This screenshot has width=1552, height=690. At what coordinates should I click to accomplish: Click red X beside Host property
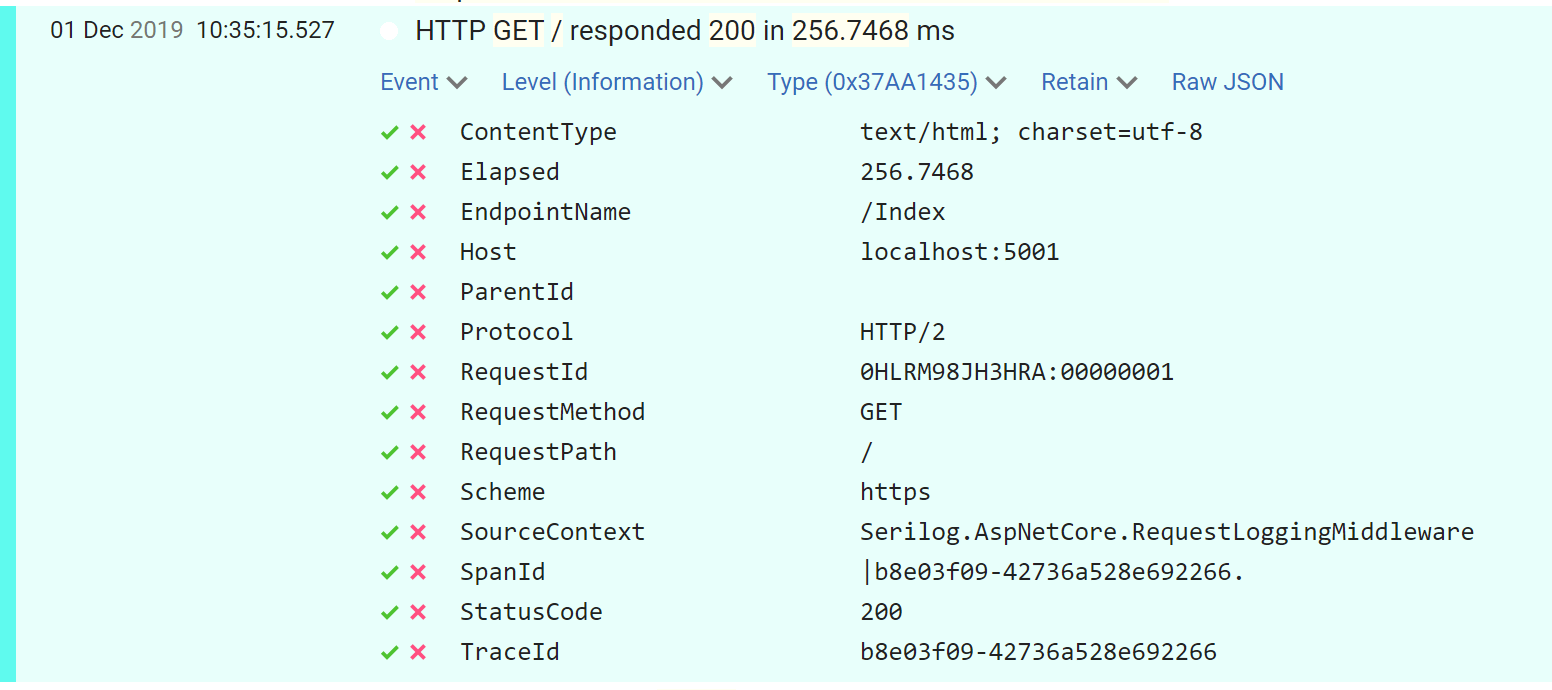tap(418, 252)
